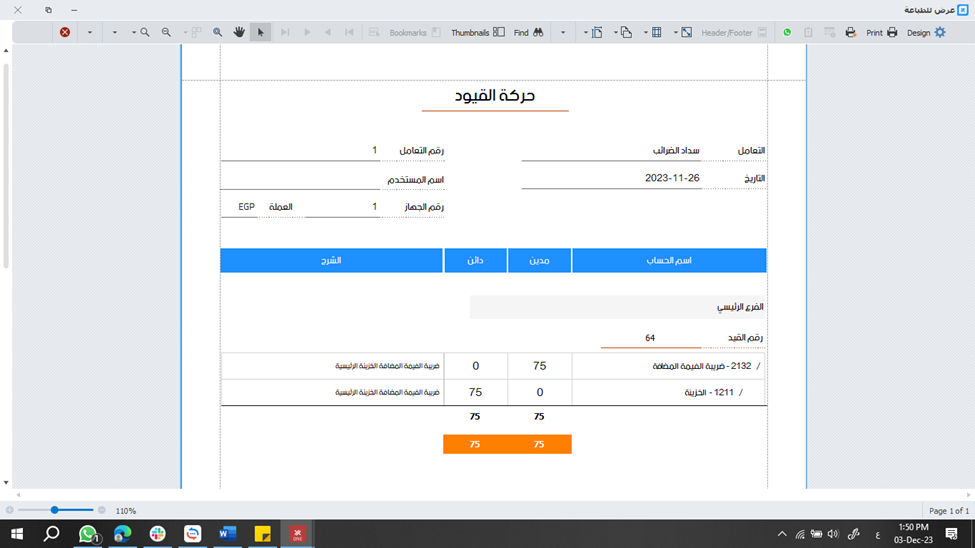
Task: Open taskbar search
Action: [52, 534]
